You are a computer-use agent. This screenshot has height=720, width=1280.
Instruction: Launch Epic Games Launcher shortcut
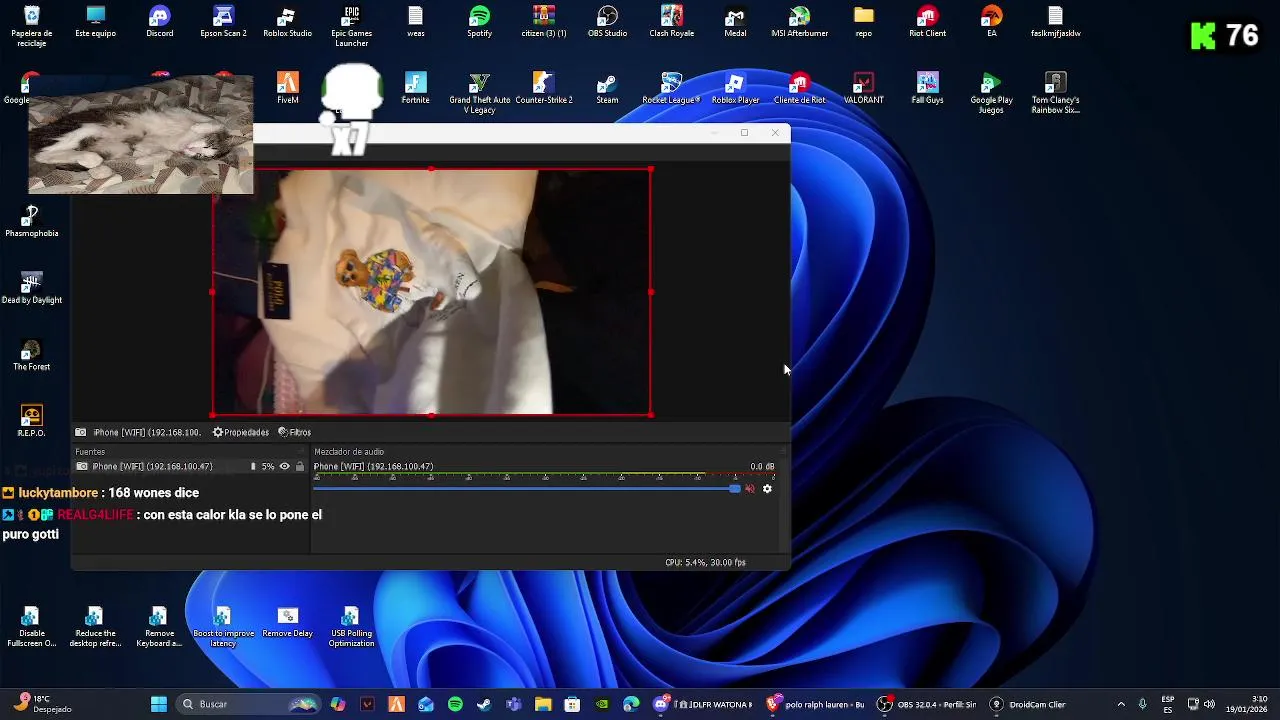(352, 26)
